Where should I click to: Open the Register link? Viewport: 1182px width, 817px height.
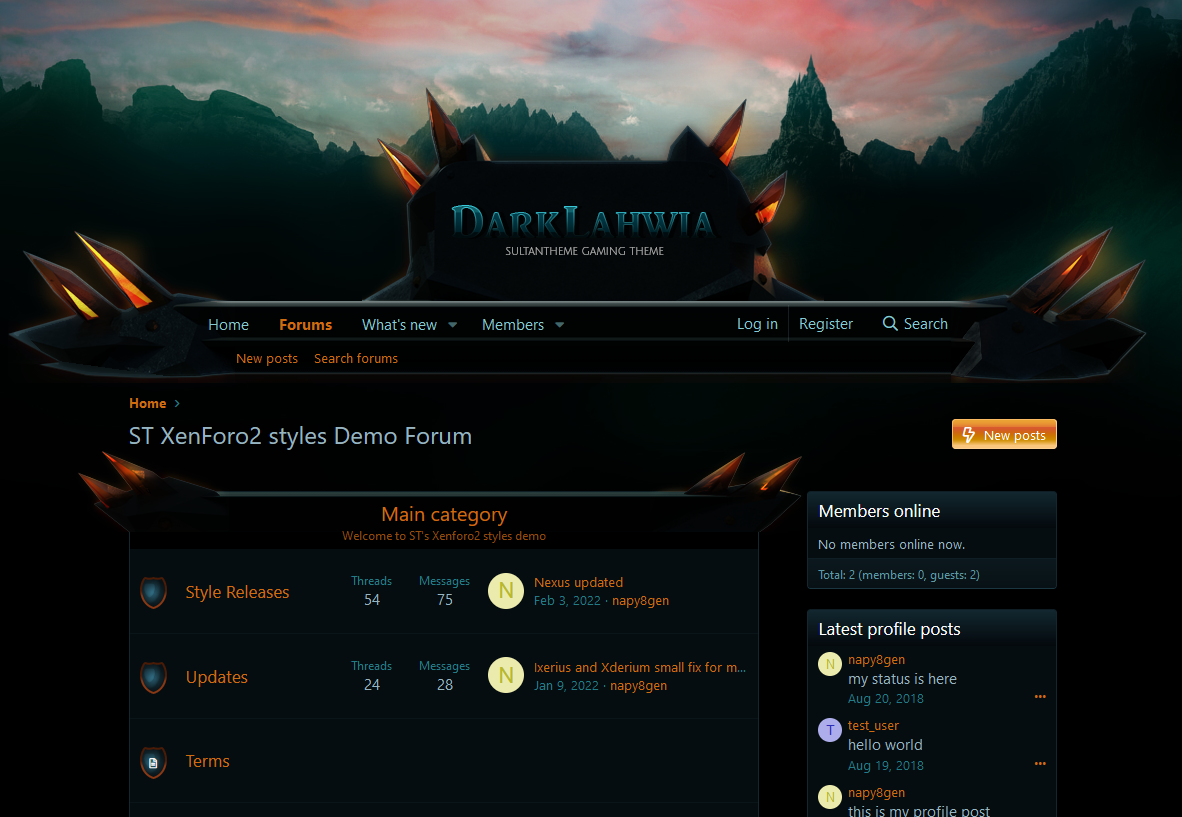(826, 324)
